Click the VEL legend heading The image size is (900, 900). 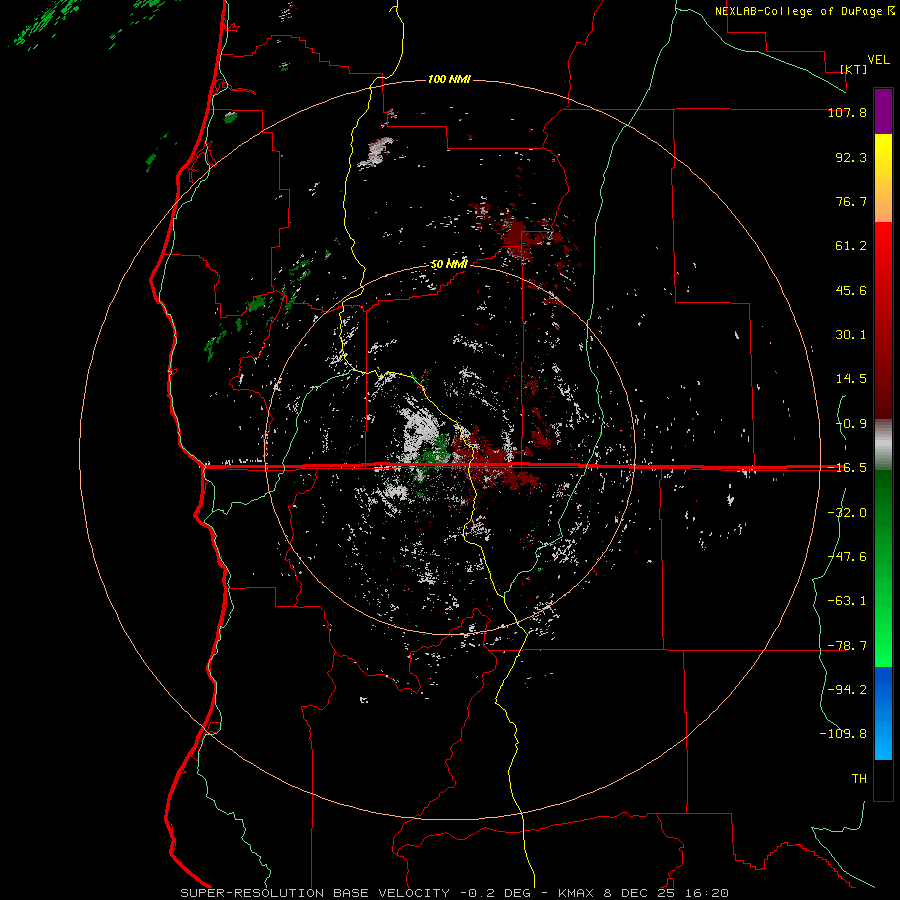(878, 60)
